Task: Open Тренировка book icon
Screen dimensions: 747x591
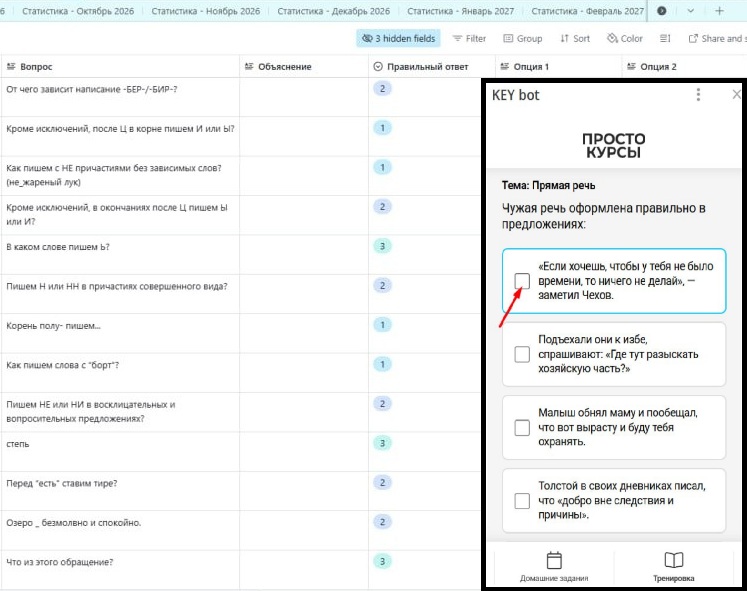Action: [x=674, y=560]
